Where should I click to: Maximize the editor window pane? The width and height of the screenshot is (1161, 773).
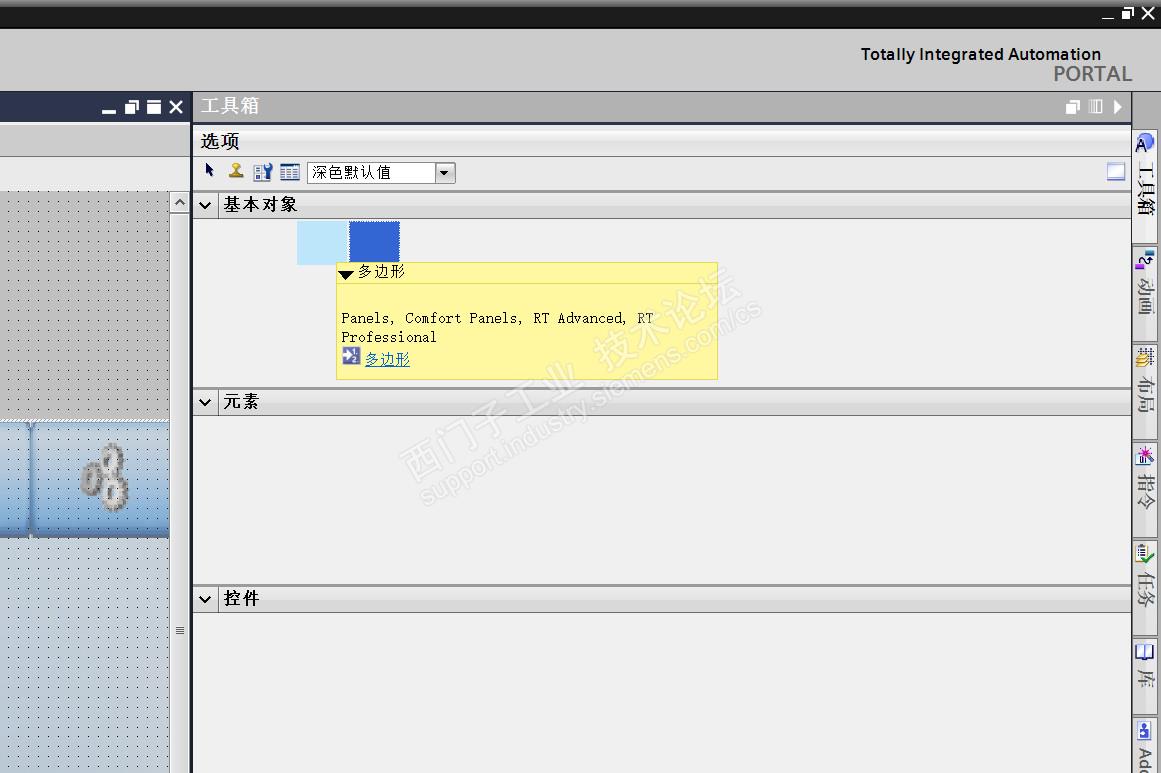154,107
